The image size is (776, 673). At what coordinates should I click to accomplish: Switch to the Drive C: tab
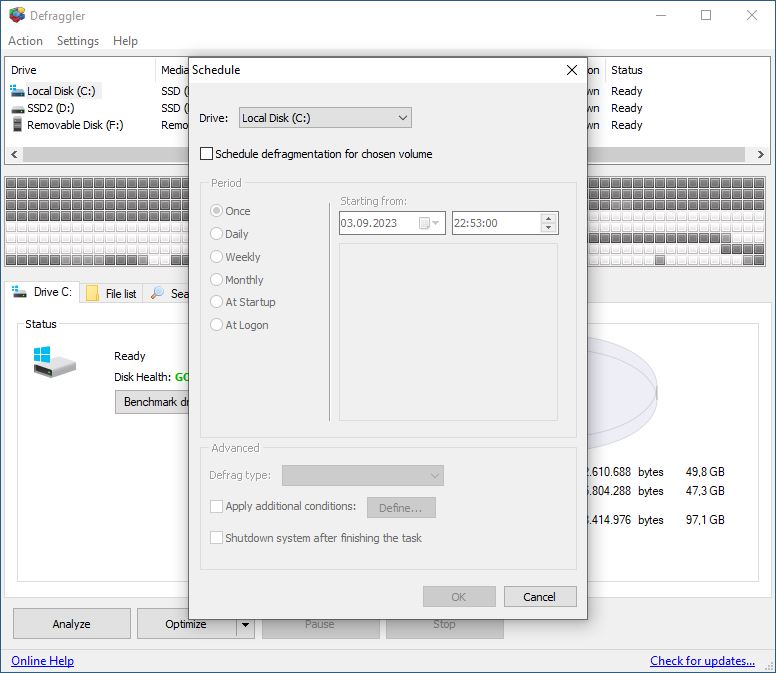(x=42, y=292)
